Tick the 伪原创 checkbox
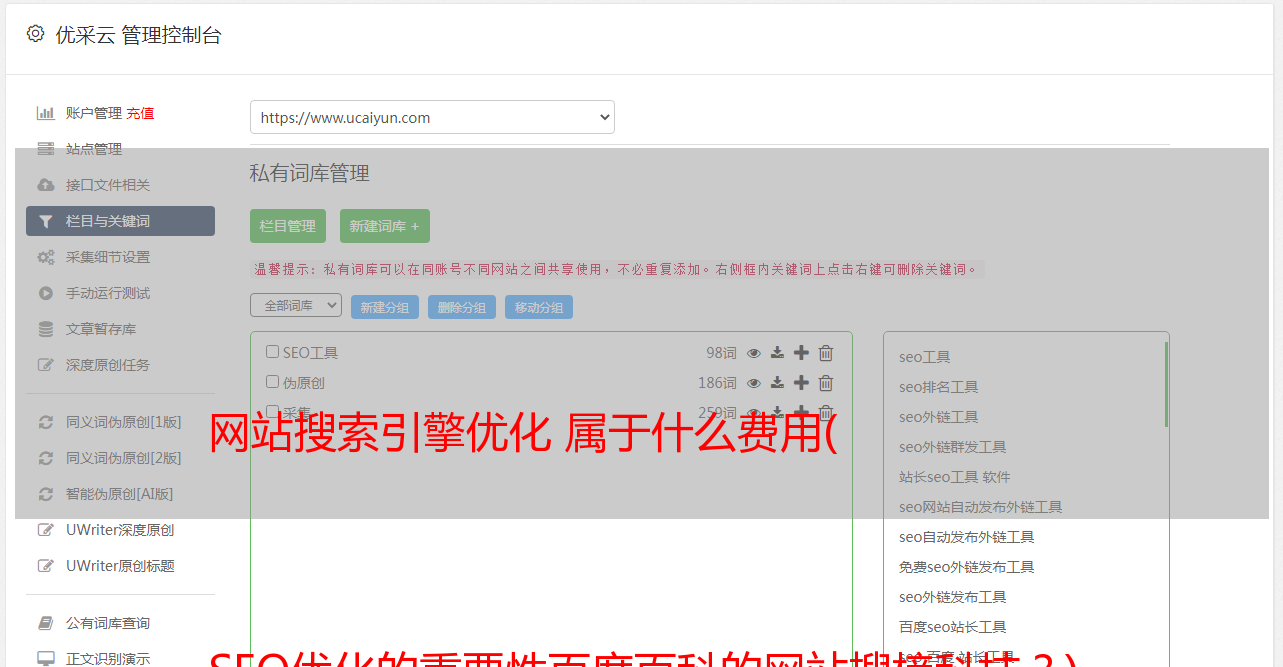The image size is (1283, 667). (x=272, y=382)
